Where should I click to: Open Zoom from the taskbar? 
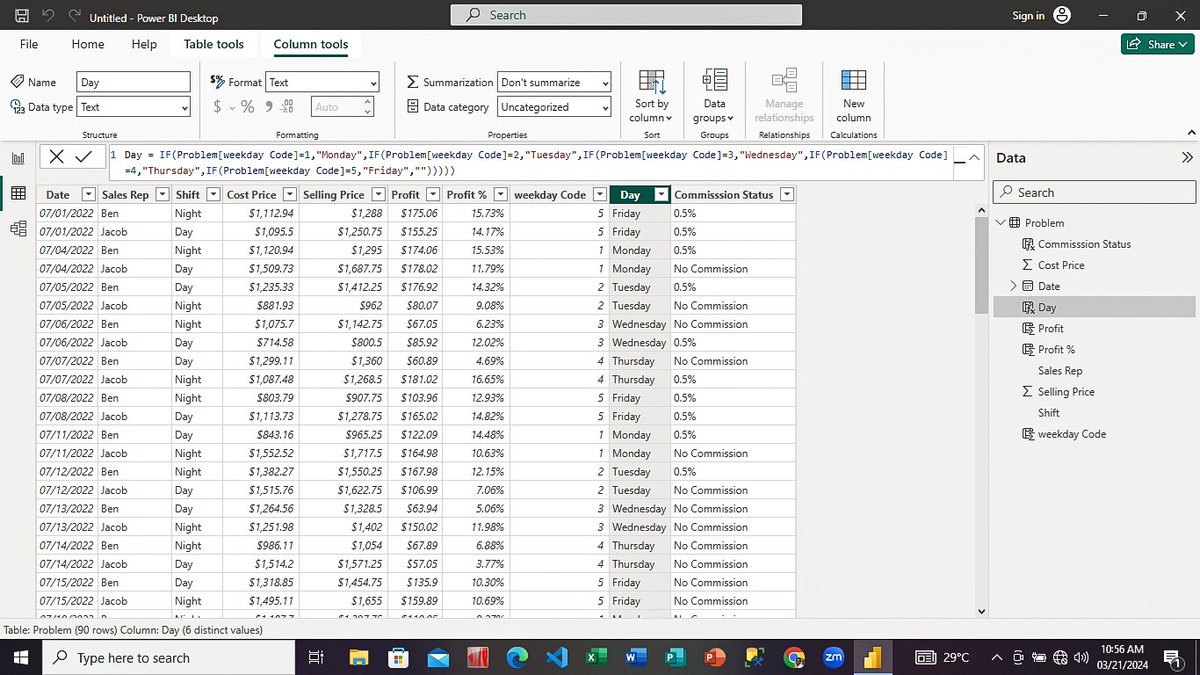coord(832,657)
